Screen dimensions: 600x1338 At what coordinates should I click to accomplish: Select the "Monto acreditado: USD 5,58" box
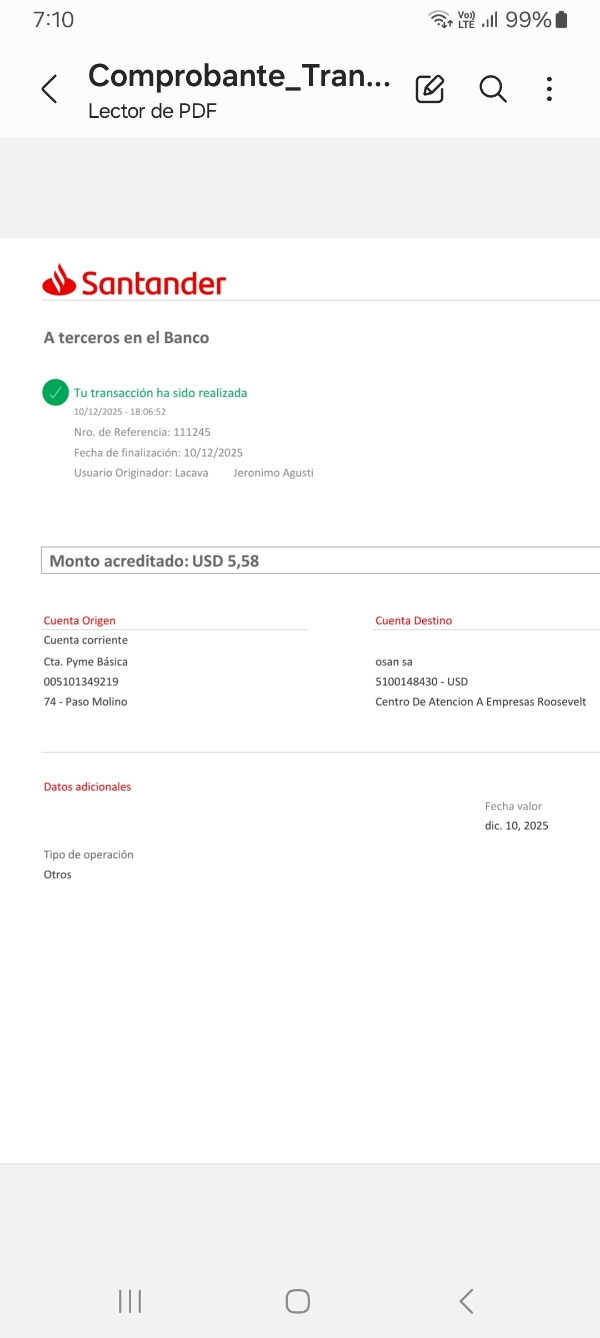[320, 561]
